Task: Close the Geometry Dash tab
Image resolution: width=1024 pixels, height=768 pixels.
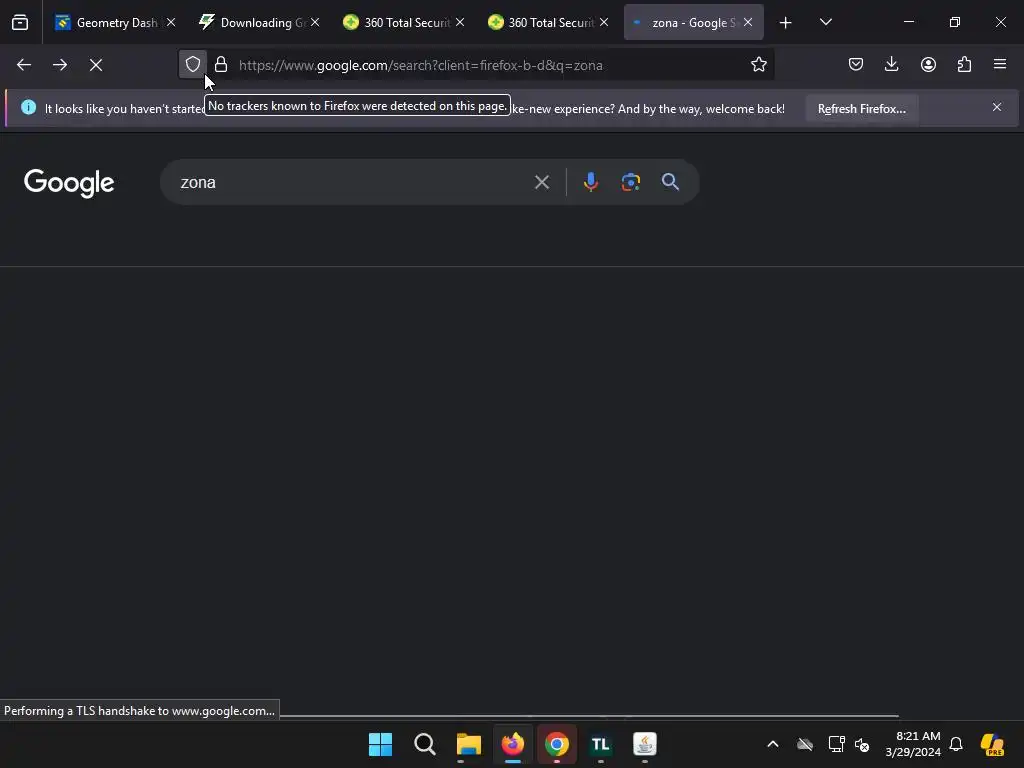Action: click(x=171, y=22)
